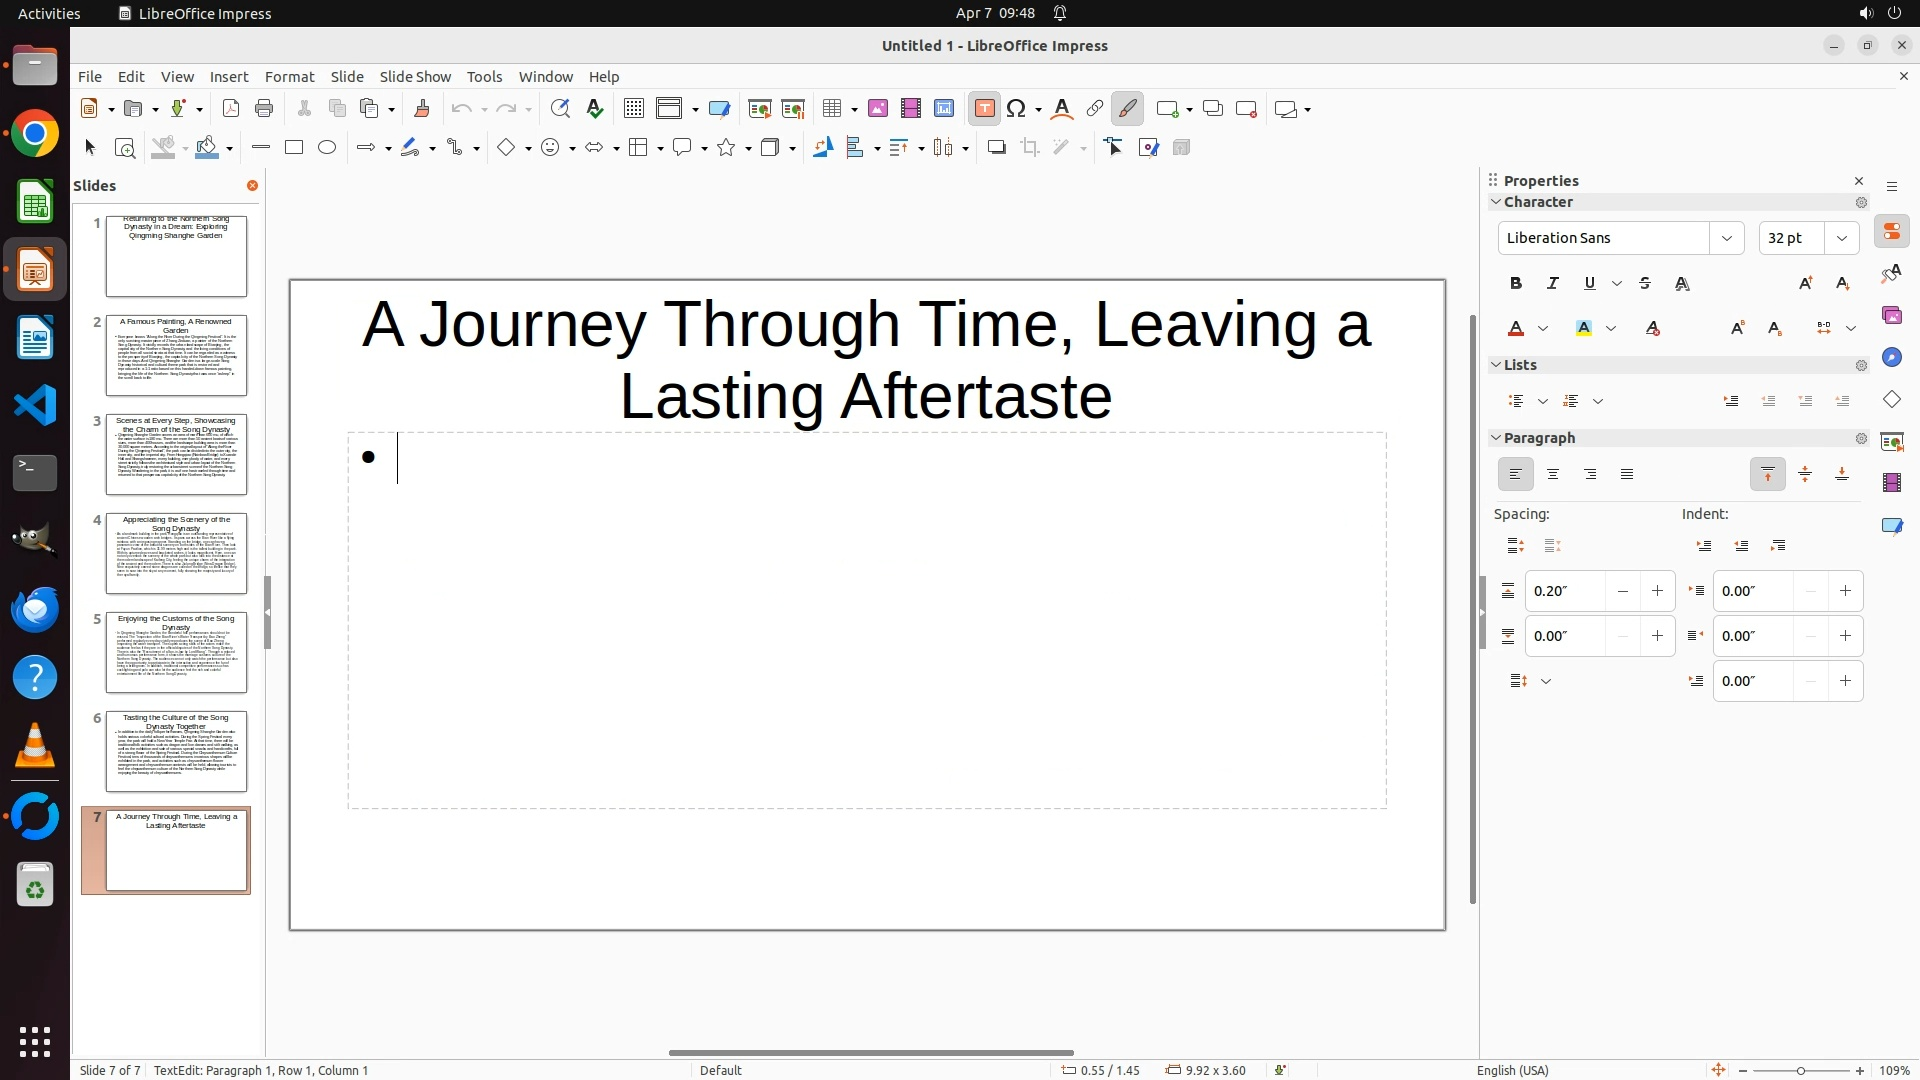Image resolution: width=1920 pixels, height=1080 pixels.
Task: Open the font name dropdown
Action: click(x=1726, y=238)
